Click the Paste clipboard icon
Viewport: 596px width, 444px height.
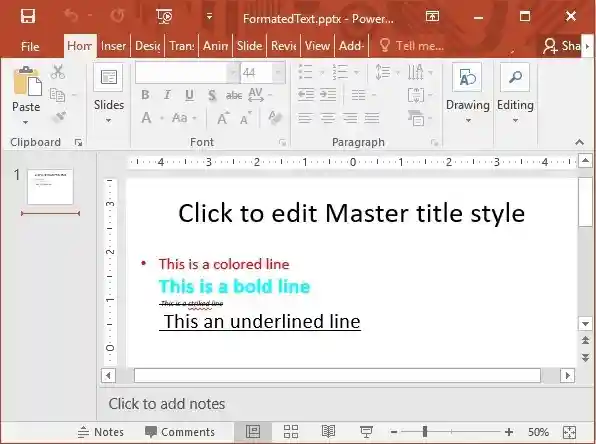click(27, 81)
